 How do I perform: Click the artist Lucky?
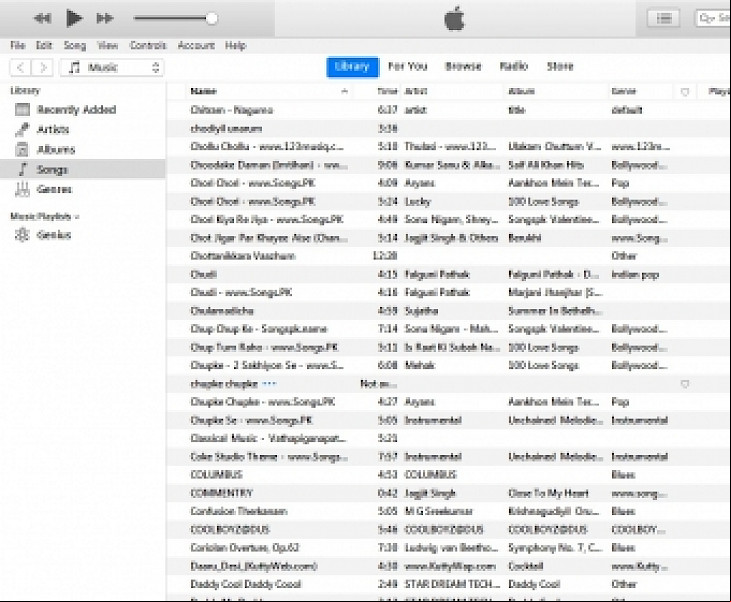417,201
